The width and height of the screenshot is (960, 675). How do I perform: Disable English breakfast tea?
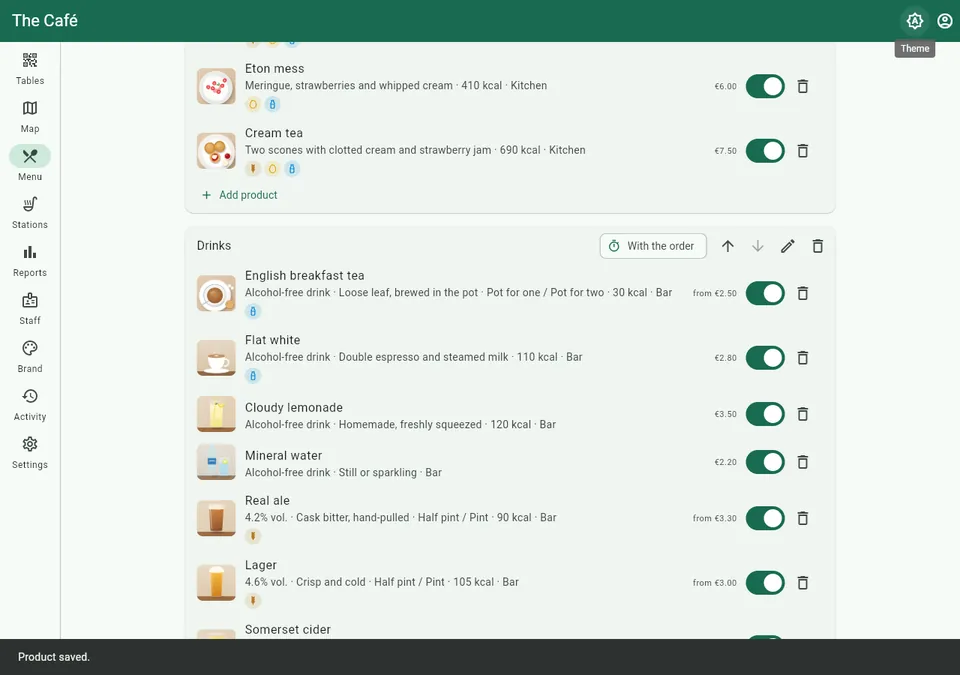point(765,293)
